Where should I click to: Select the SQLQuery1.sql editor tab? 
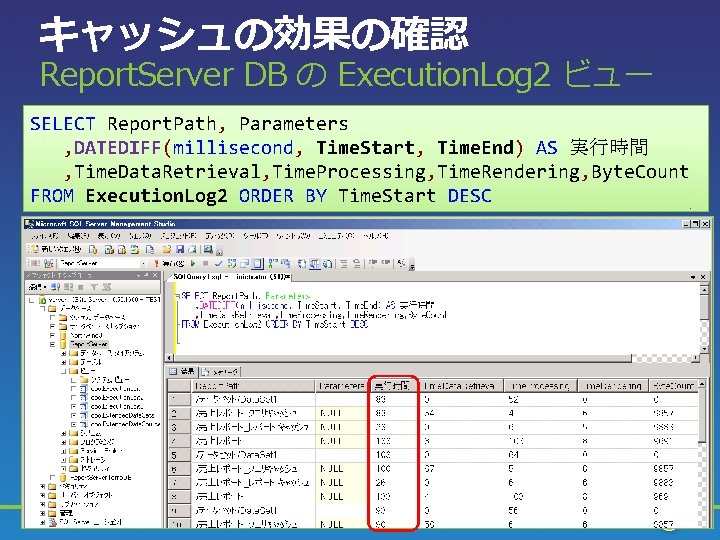pyautogui.click(x=231, y=277)
